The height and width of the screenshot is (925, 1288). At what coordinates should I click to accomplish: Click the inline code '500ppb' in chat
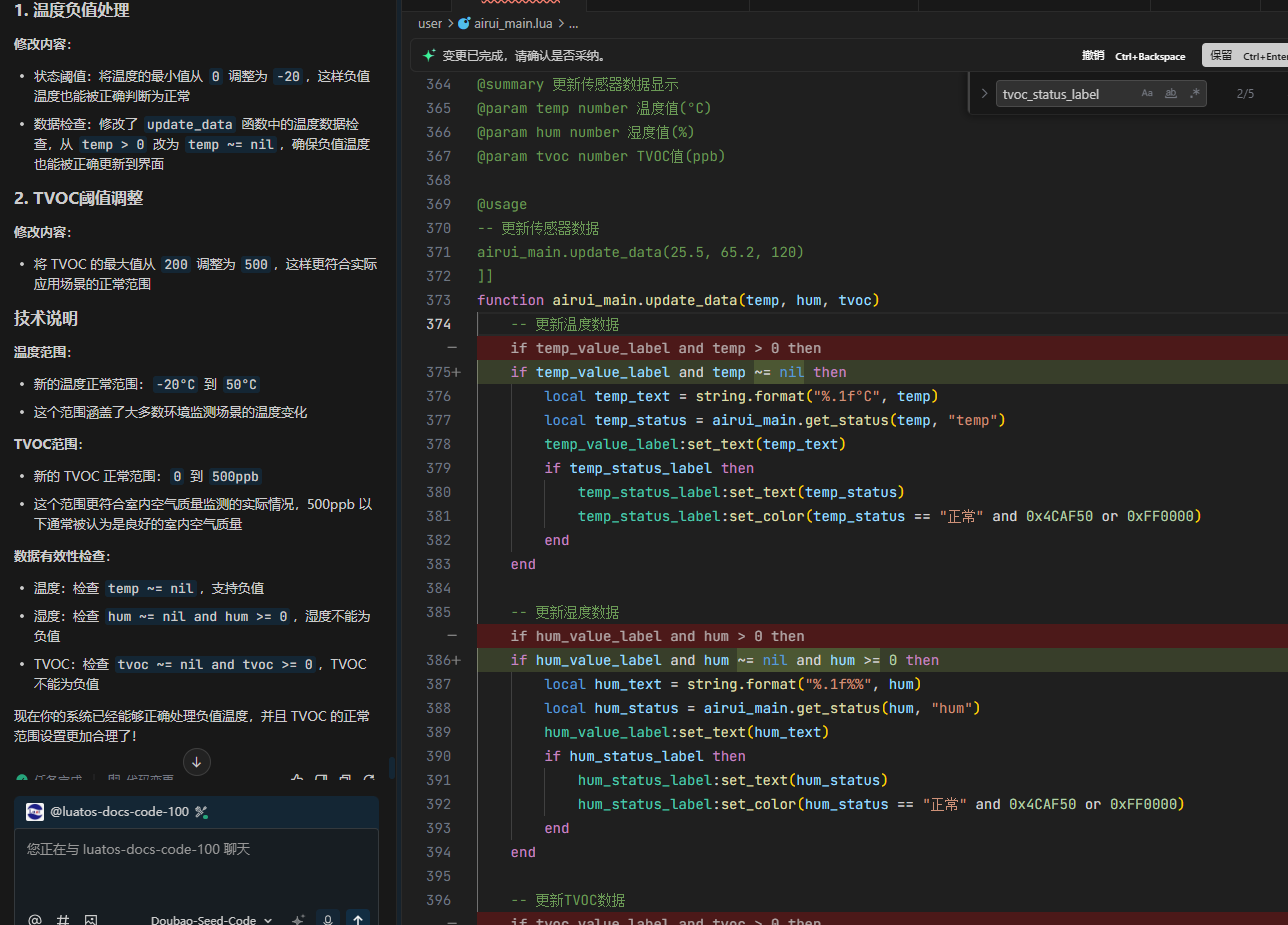pos(236,477)
